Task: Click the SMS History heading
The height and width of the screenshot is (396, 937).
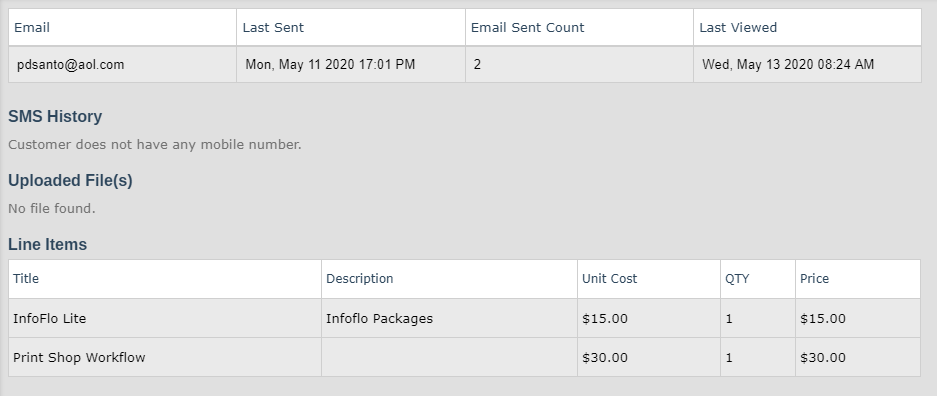Action: [x=55, y=116]
